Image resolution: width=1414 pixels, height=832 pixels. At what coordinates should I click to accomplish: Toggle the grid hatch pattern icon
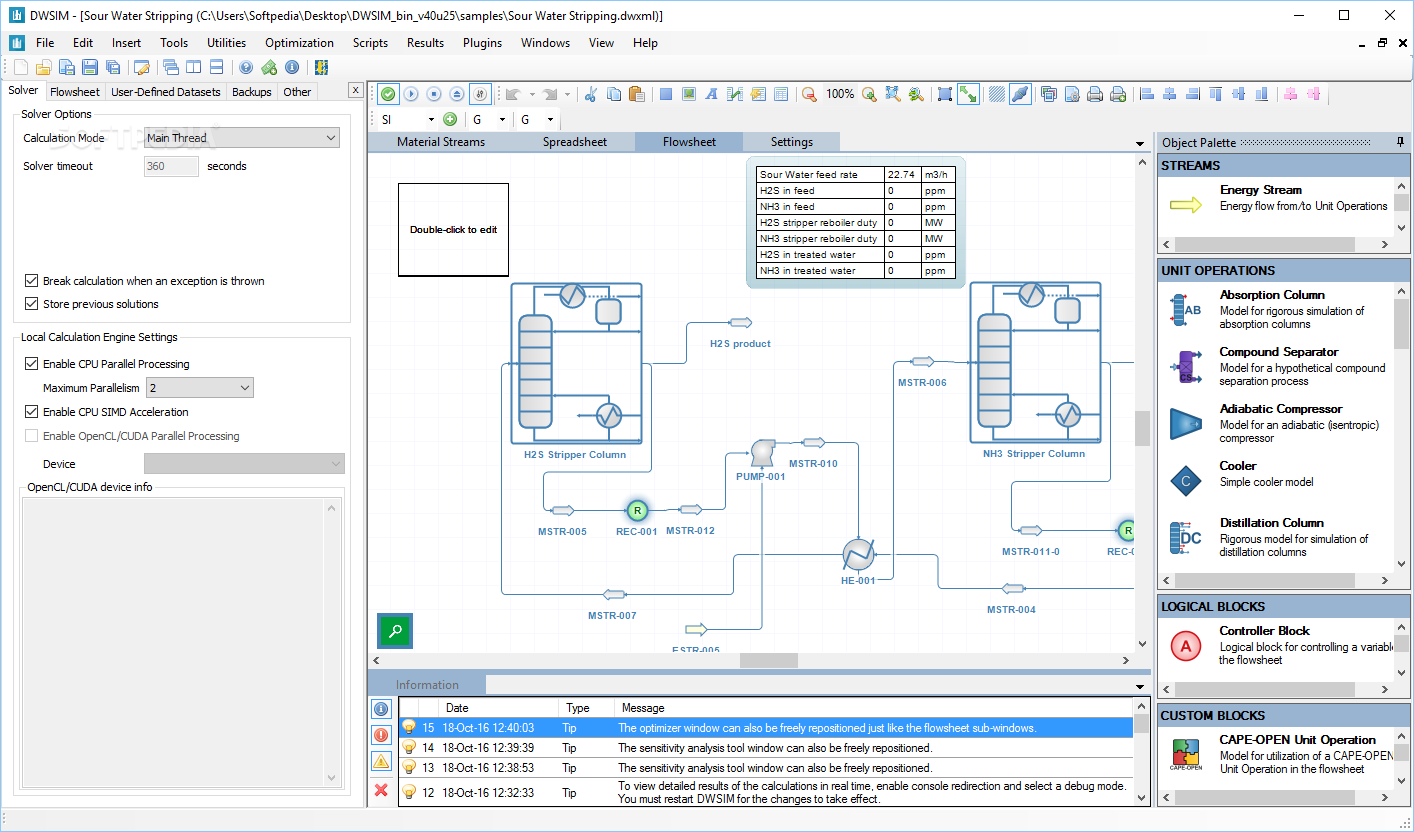[x=997, y=94]
